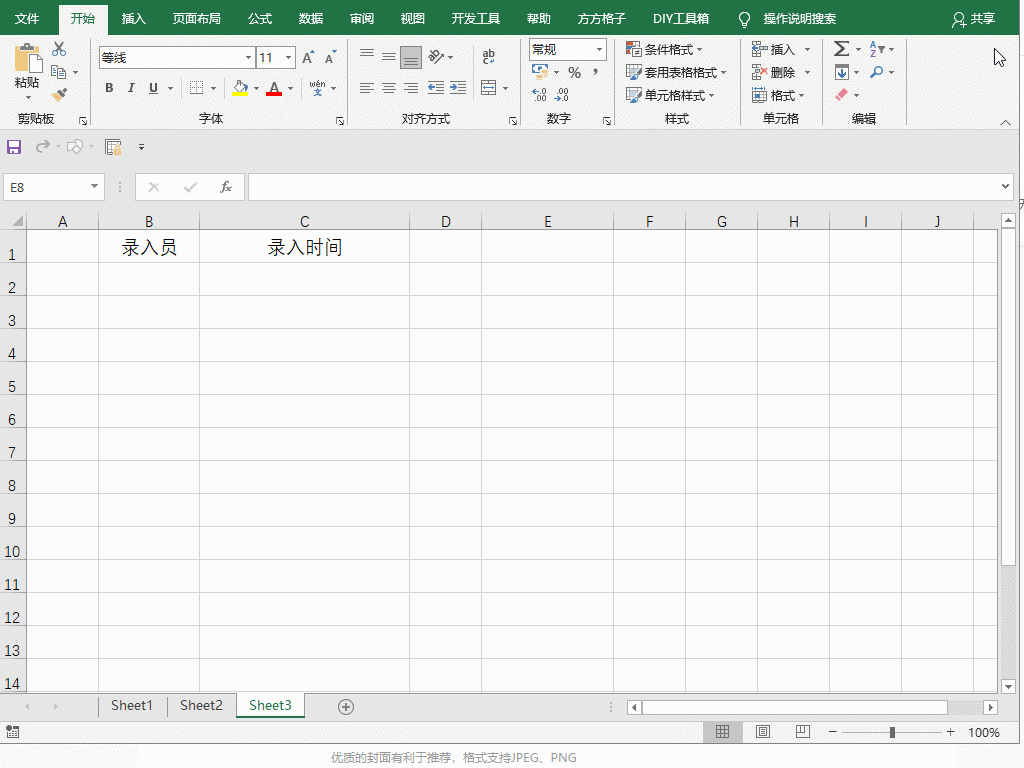Toggle middle align
Viewport: 1024px width, 768px height.
(x=389, y=57)
